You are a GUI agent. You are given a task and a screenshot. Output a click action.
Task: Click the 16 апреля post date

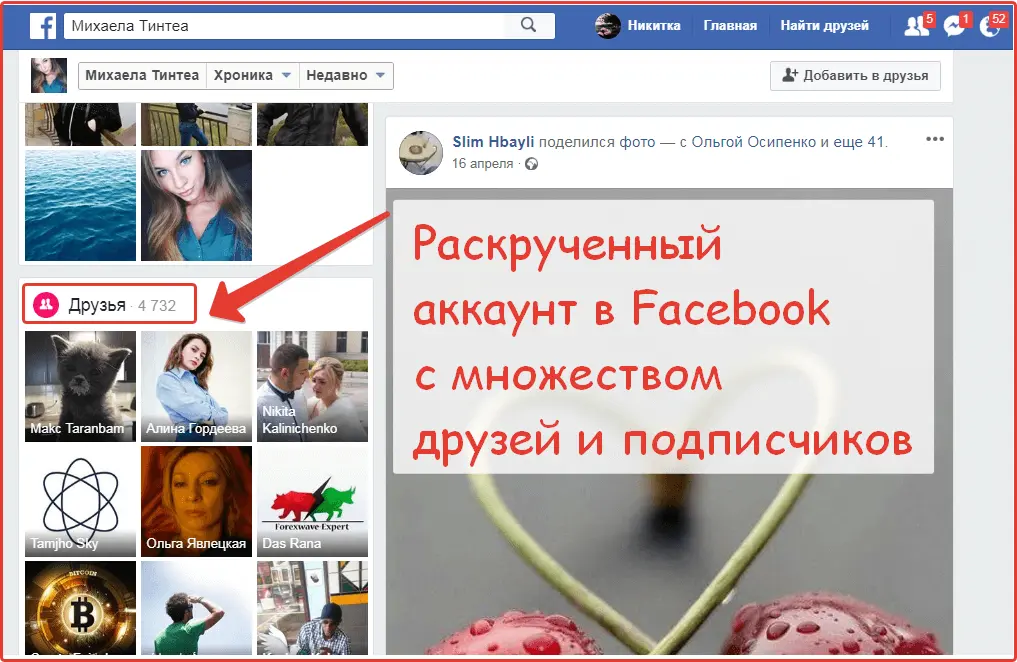482,163
